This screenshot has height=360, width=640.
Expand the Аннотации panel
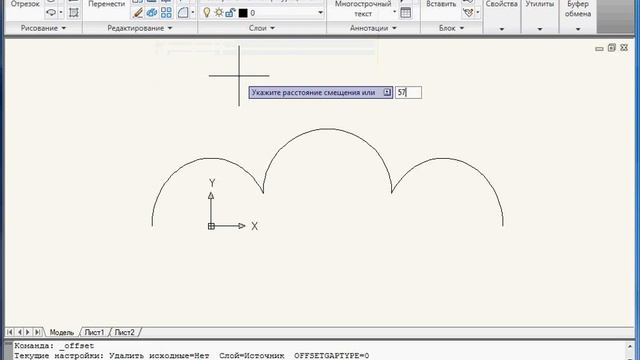[x=373, y=28]
